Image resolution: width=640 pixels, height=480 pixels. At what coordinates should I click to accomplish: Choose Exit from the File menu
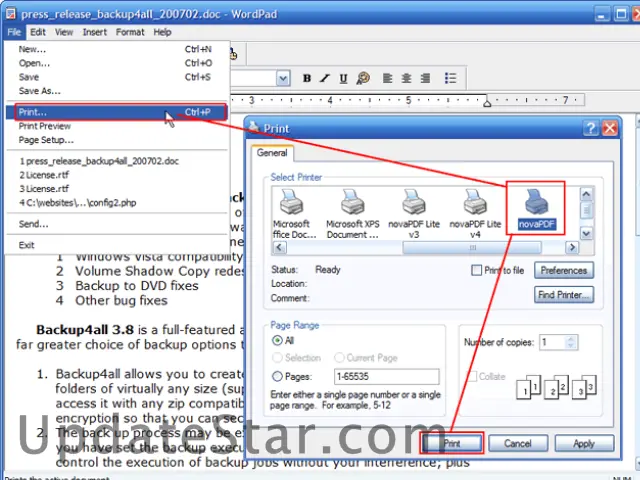tap(117, 245)
